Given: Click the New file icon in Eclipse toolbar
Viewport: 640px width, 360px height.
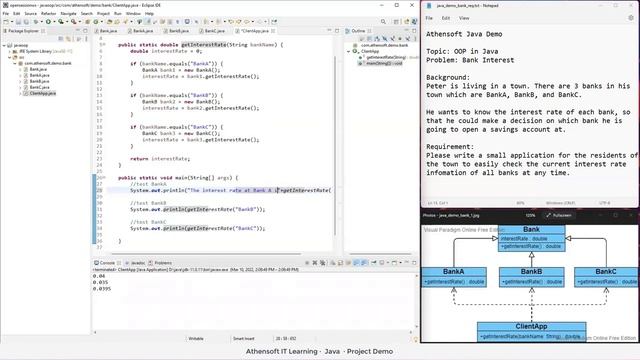Looking at the screenshot, I should [6, 22].
